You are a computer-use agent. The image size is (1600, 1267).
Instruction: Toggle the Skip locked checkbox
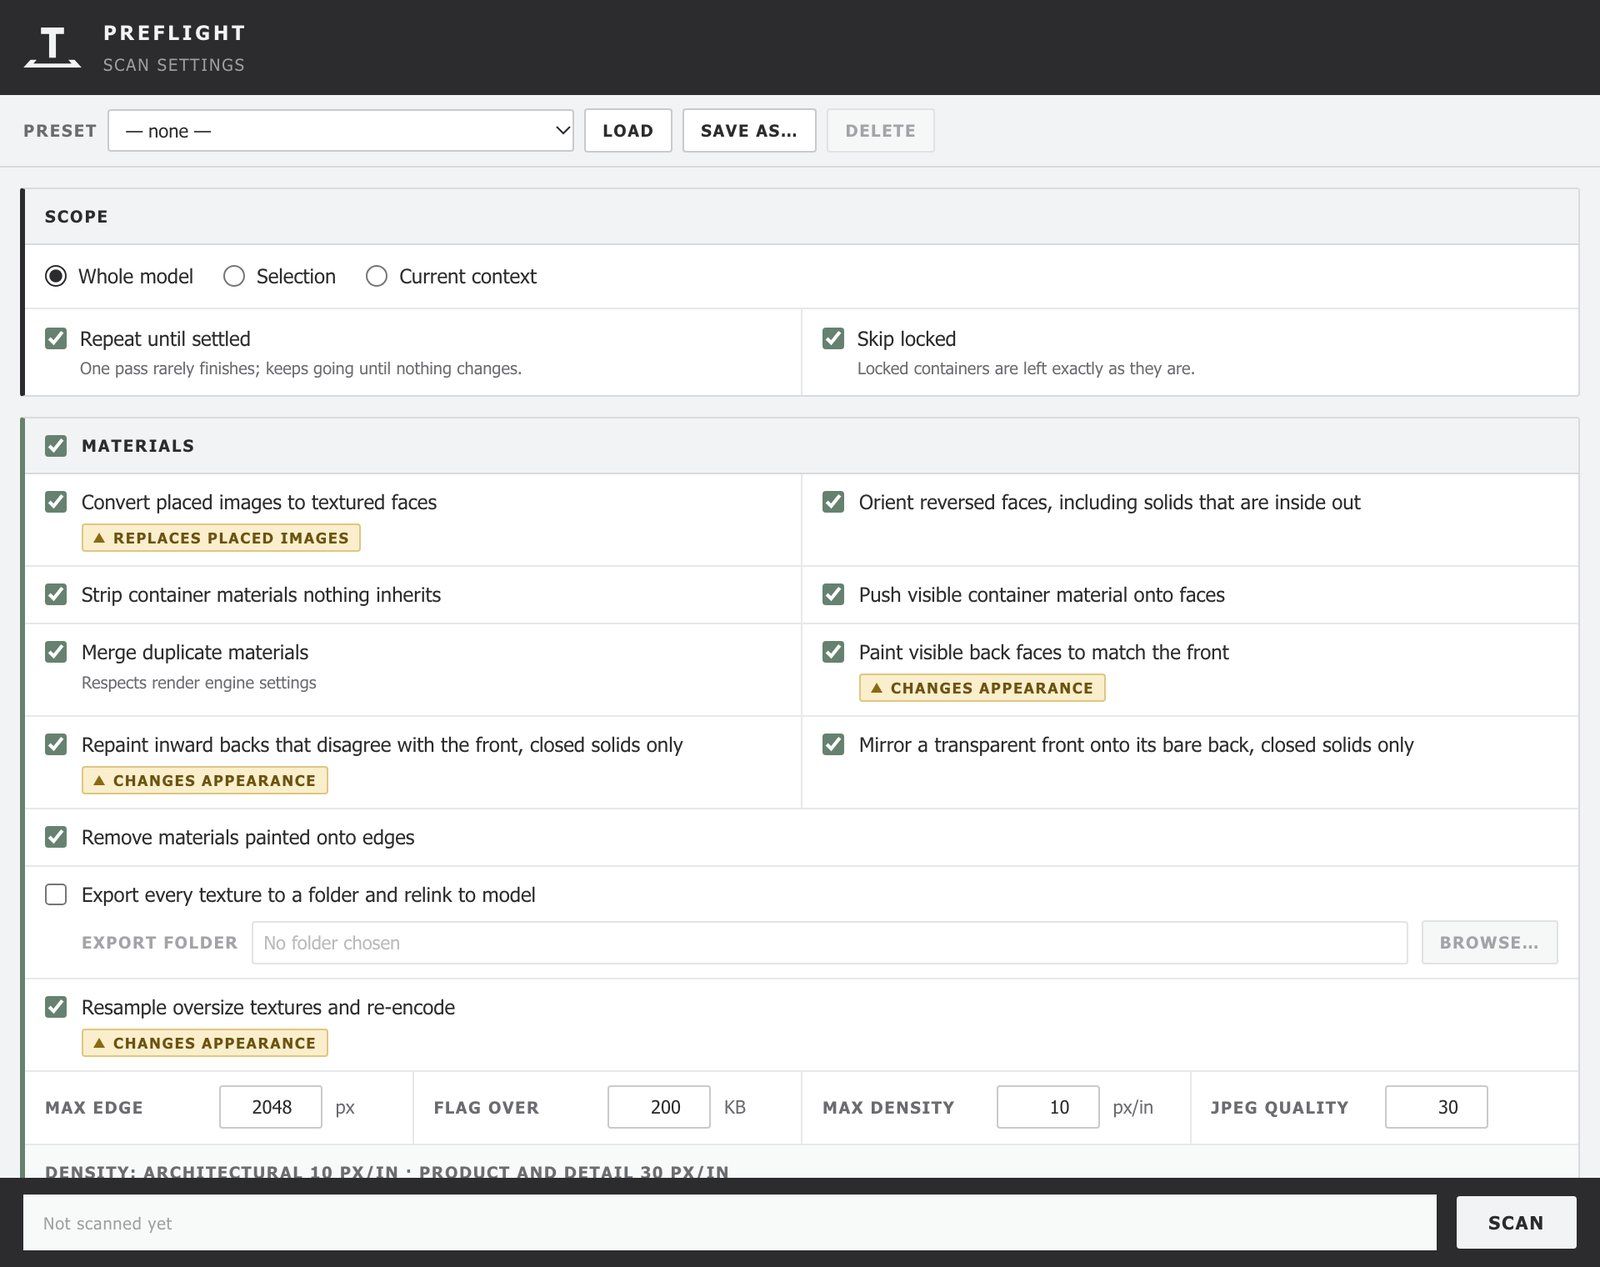833,339
